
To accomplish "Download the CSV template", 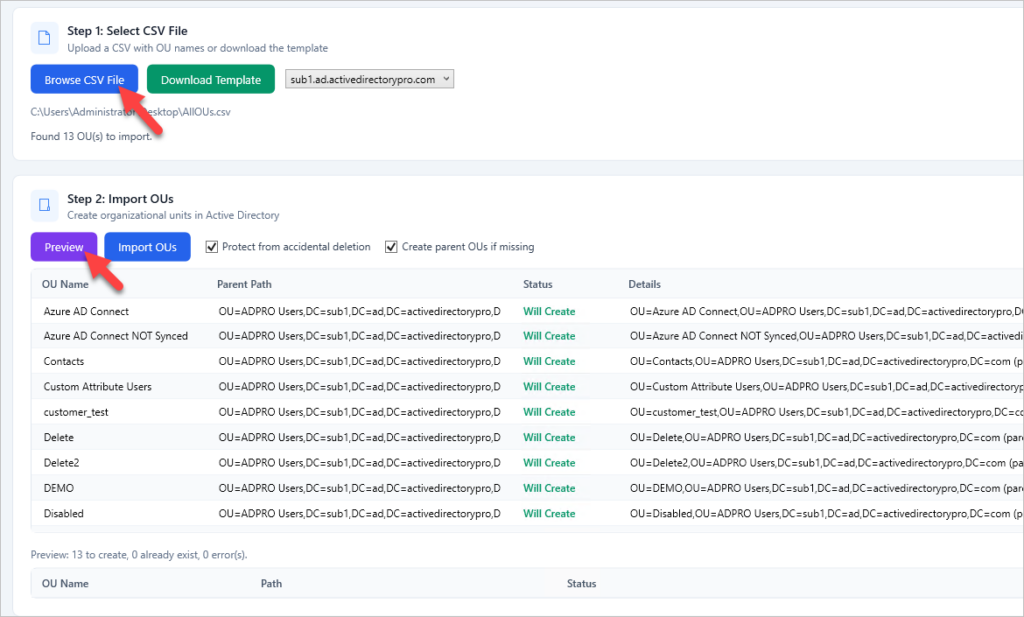I will pyautogui.click(x=211, y=80).
